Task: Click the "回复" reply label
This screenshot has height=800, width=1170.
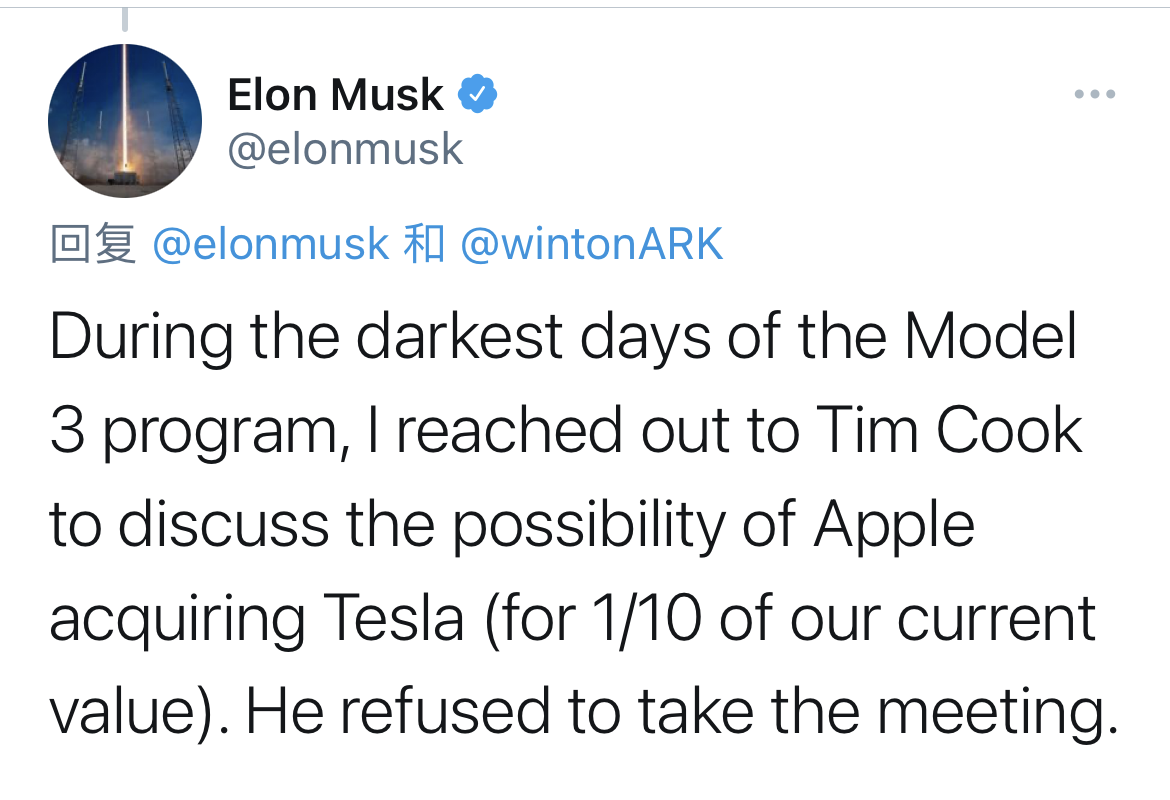Action: click(x=93, y=245)
